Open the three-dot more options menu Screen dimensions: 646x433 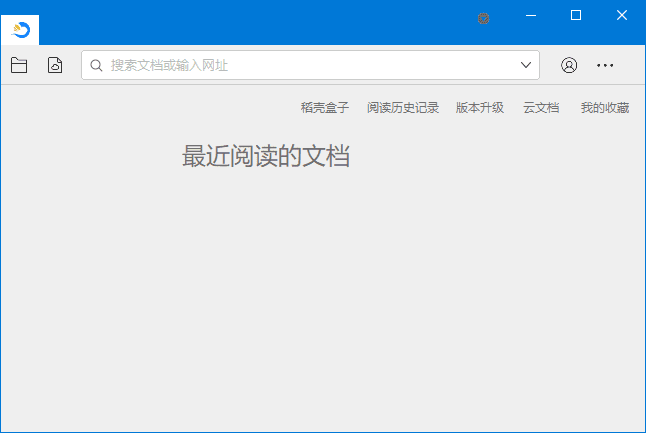(605, 65)
